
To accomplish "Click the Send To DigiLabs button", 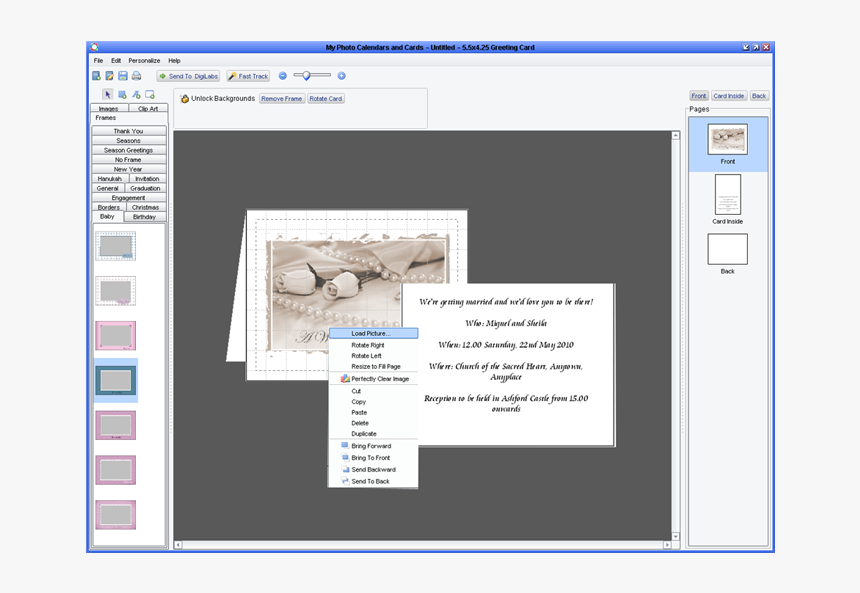I will click(188, 75).
